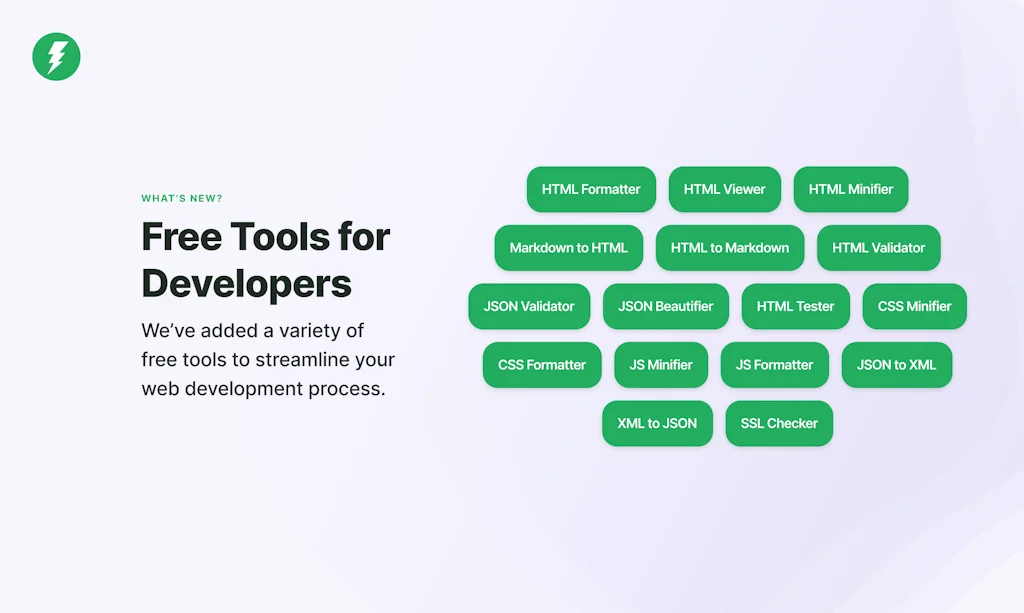The width and height of the screenshot is (1024, 613).
Task: Launch the JSON to XML converter
Action: [x=897, y=365]
